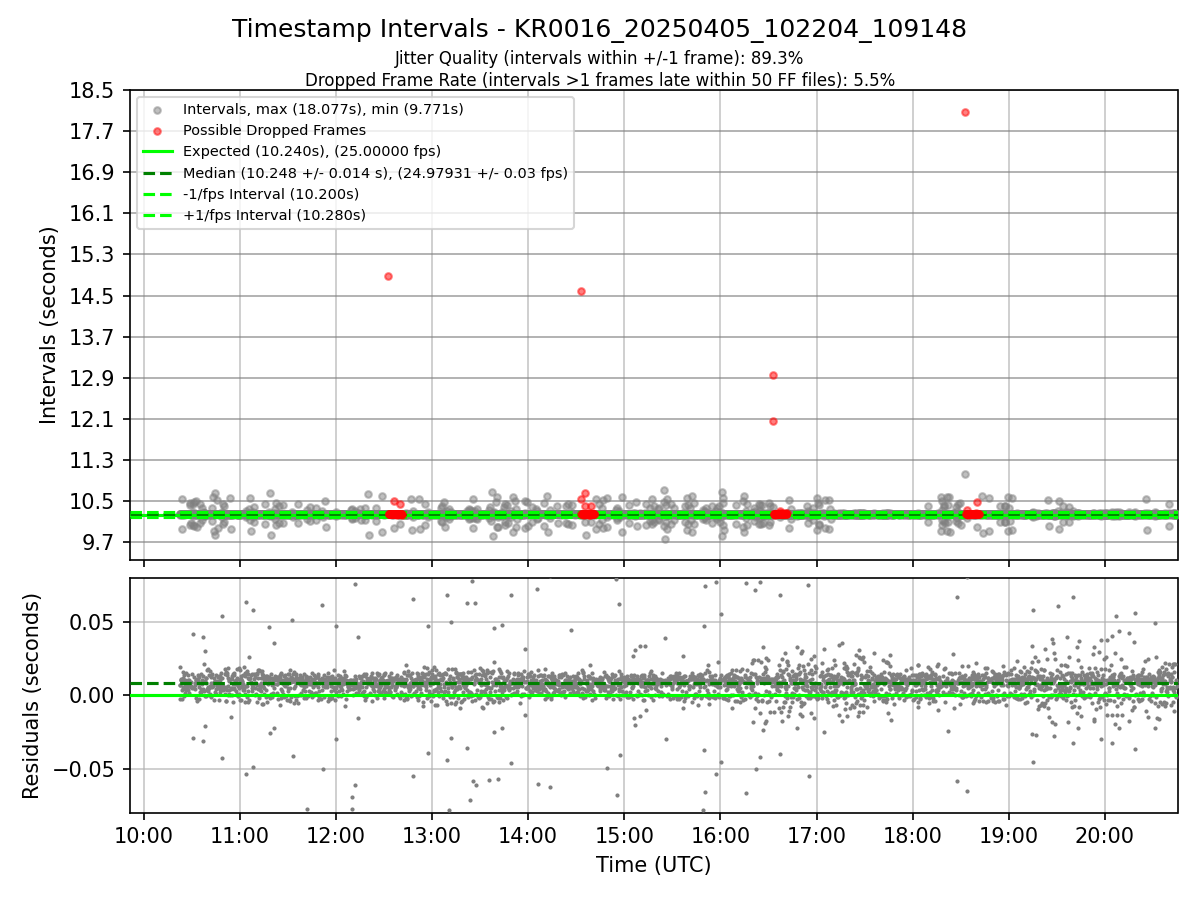Click the 15:00 time tick label
1200x900 pixels.
(x=624, y=835)
